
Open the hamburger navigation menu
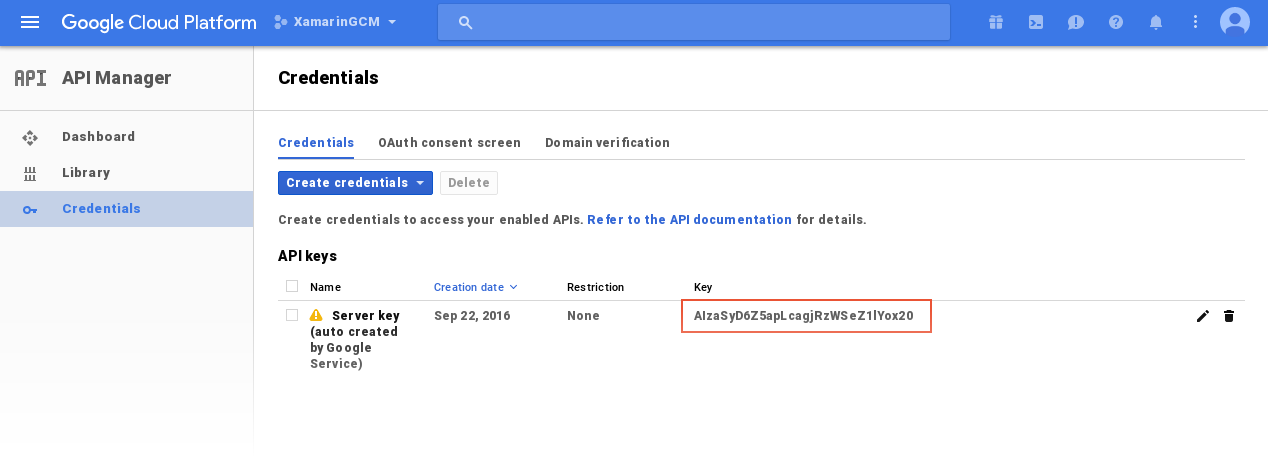tap(30, 22)
